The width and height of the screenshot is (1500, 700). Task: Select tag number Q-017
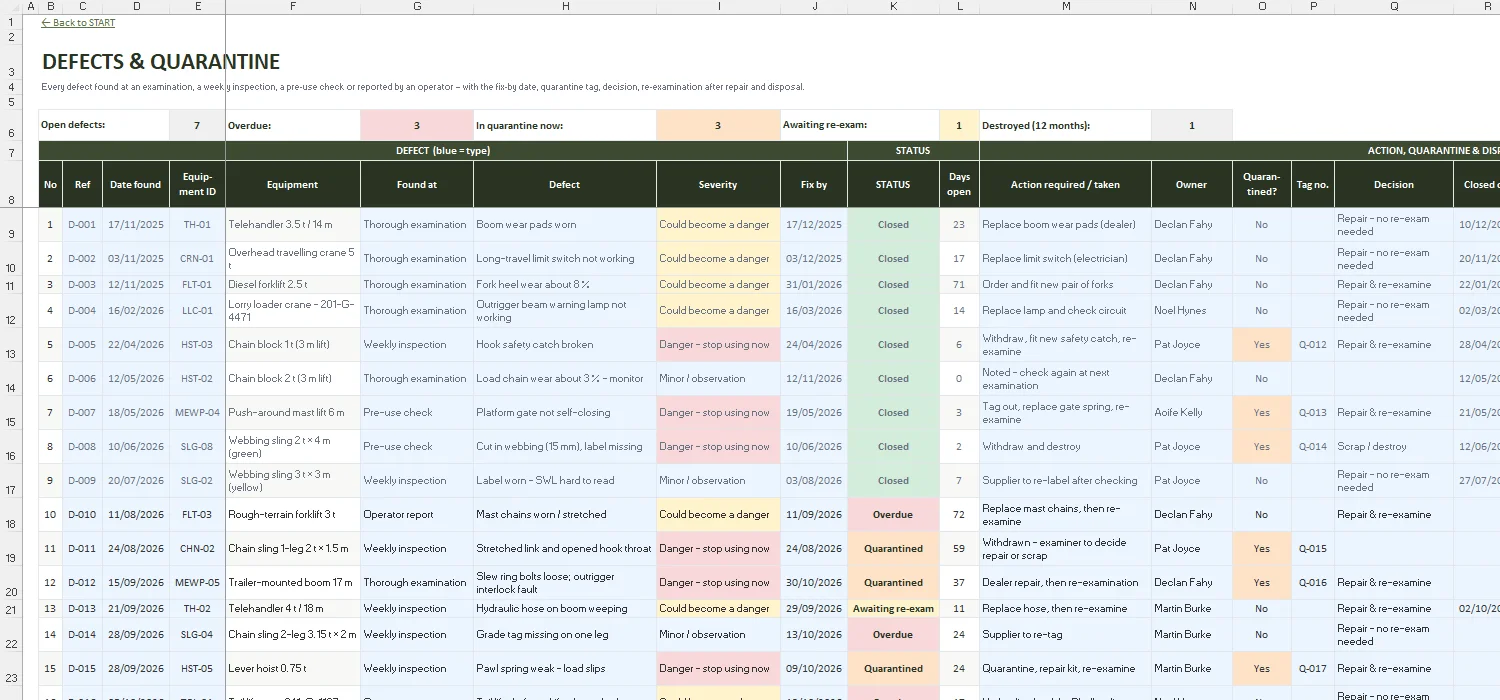coord(1313,669)
